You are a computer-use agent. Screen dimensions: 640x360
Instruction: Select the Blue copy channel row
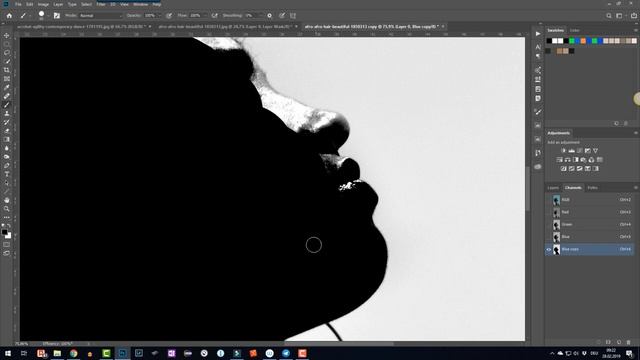[x=589, y=249]
